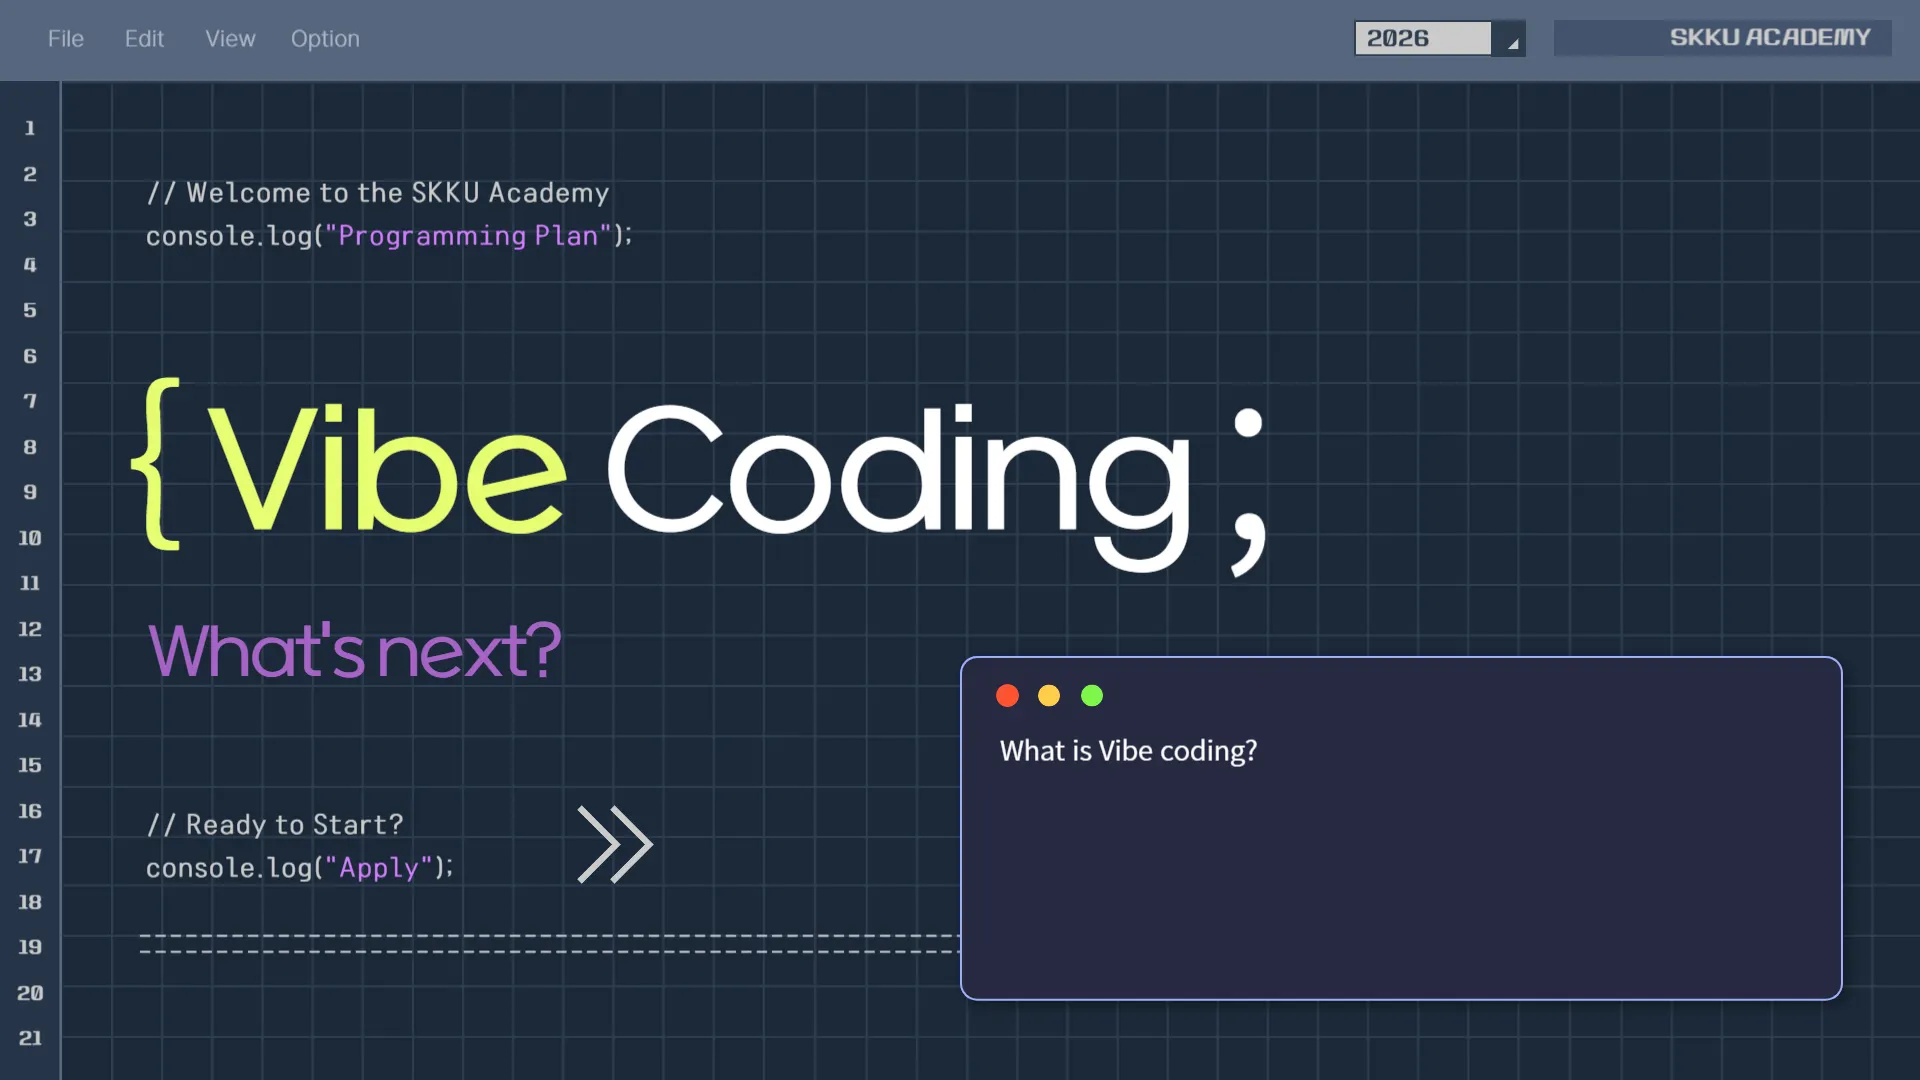
Task: Select line number 21 in gutter
Action: pyautogui.click(x=30, y=1038)
